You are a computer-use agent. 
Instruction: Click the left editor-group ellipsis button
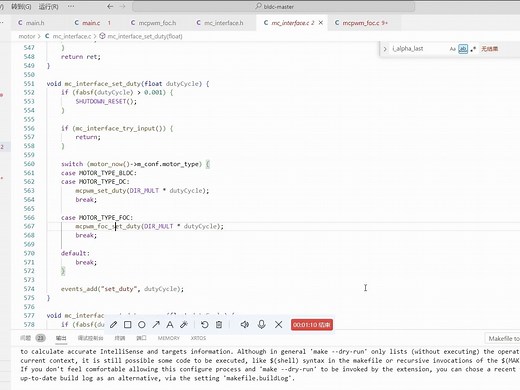[x=2, y=23]
